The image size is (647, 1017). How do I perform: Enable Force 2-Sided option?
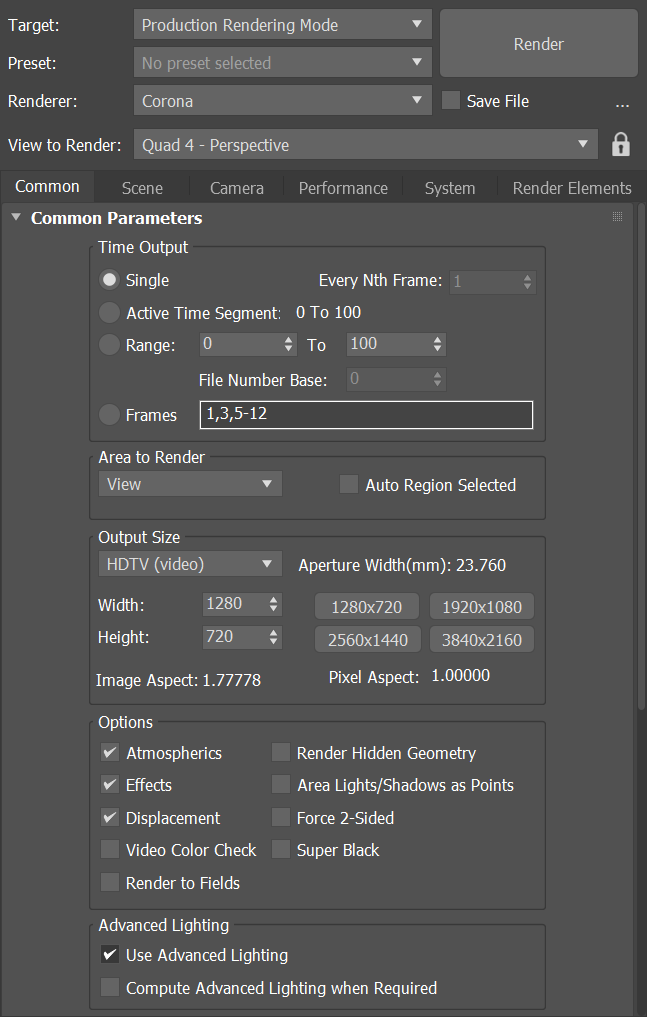[281, 818]
